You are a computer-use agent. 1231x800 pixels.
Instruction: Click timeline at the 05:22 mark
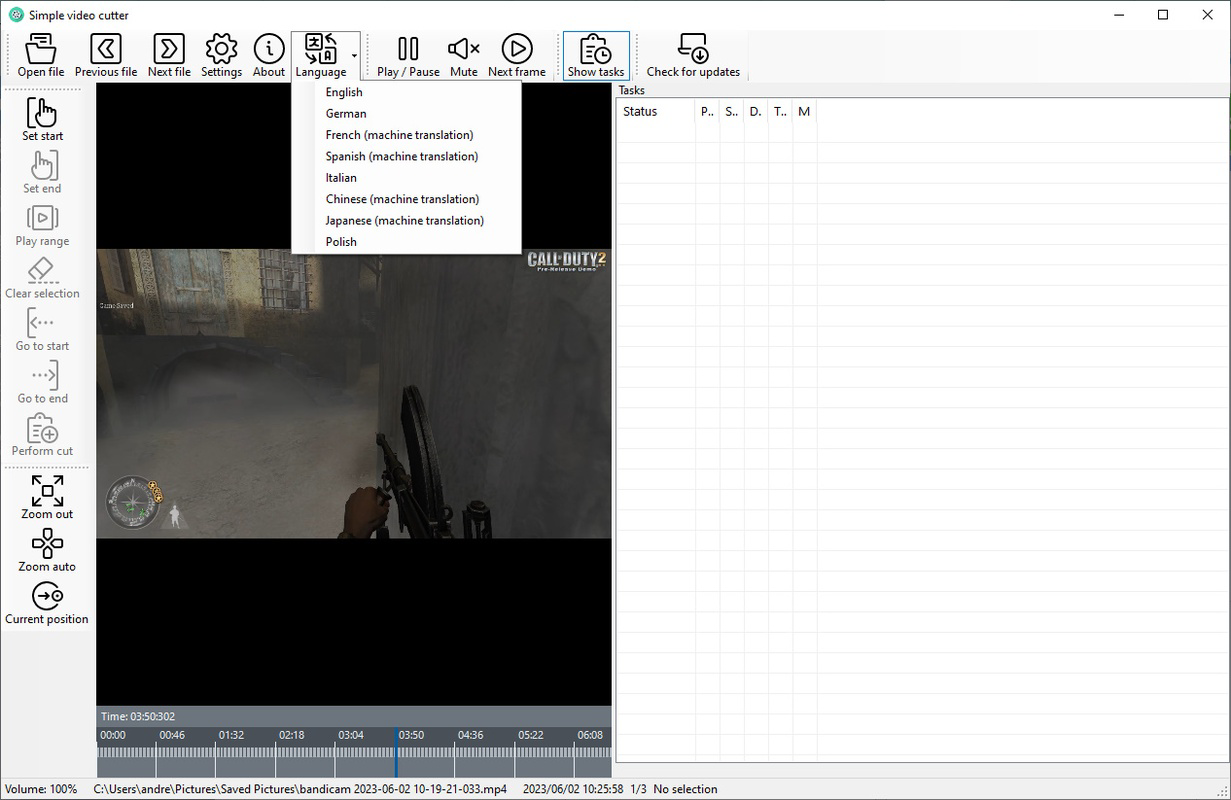(530, 735)
